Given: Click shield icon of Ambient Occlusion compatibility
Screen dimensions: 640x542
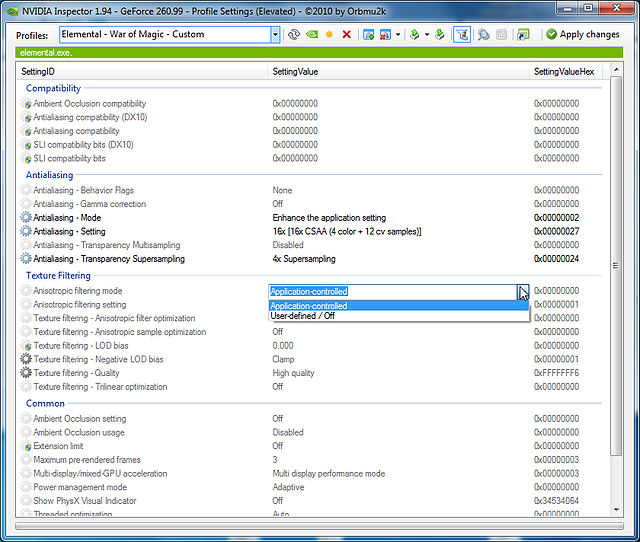Looking at the screenshot, I should click(x=26, y=104).
